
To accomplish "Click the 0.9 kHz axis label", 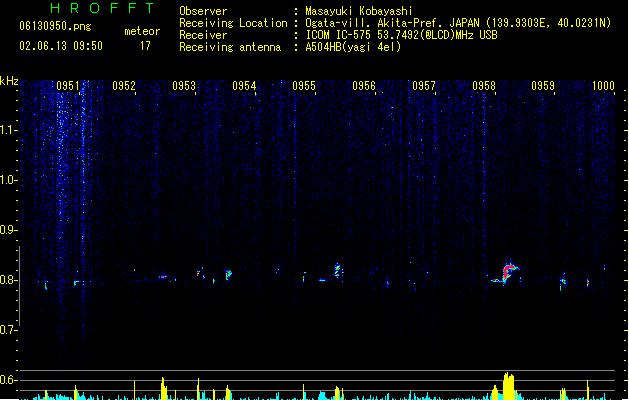I will click(x=9, y=230).
